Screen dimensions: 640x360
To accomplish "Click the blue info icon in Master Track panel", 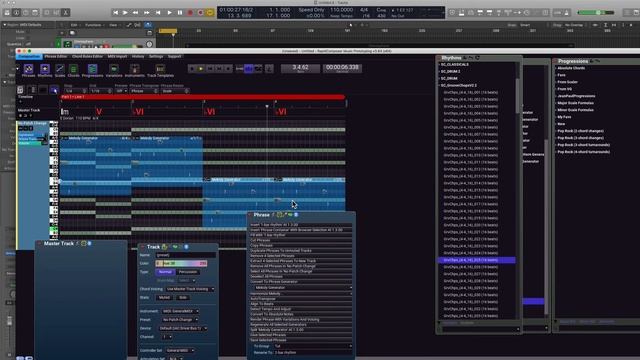I will tap(89, 243).
